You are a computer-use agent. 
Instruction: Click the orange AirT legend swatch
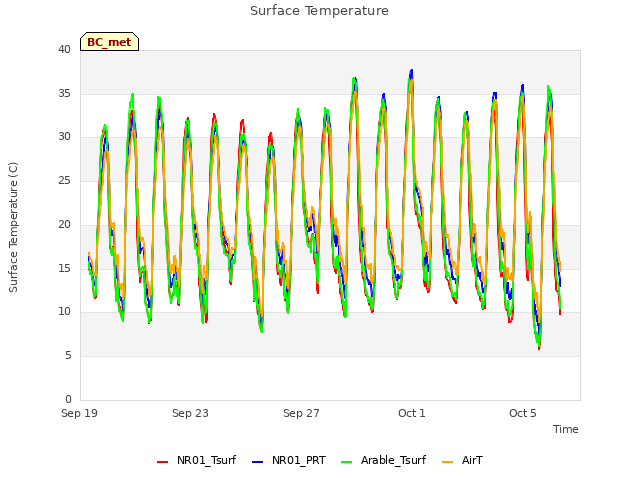[448, 462]
